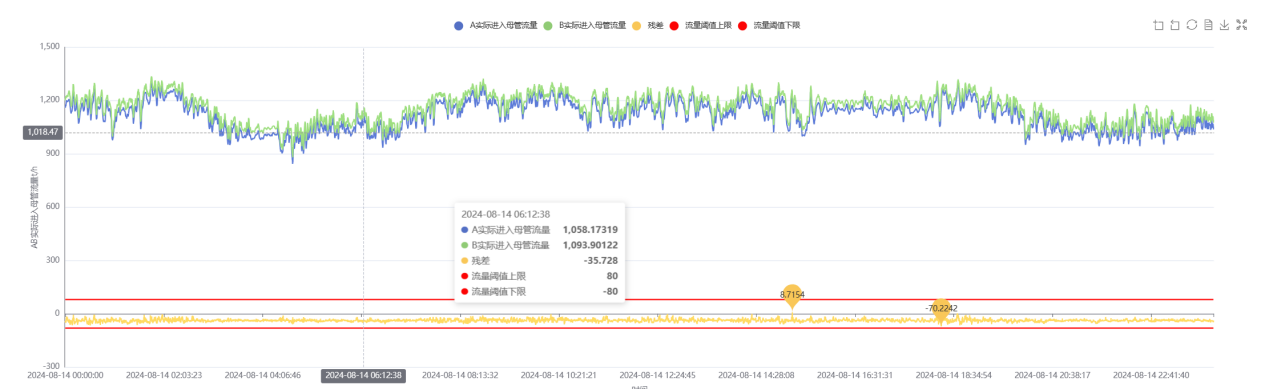Click the save-as-image download icon
1269x389 pixels.
pyautogui.click(x=1225, y=25)
